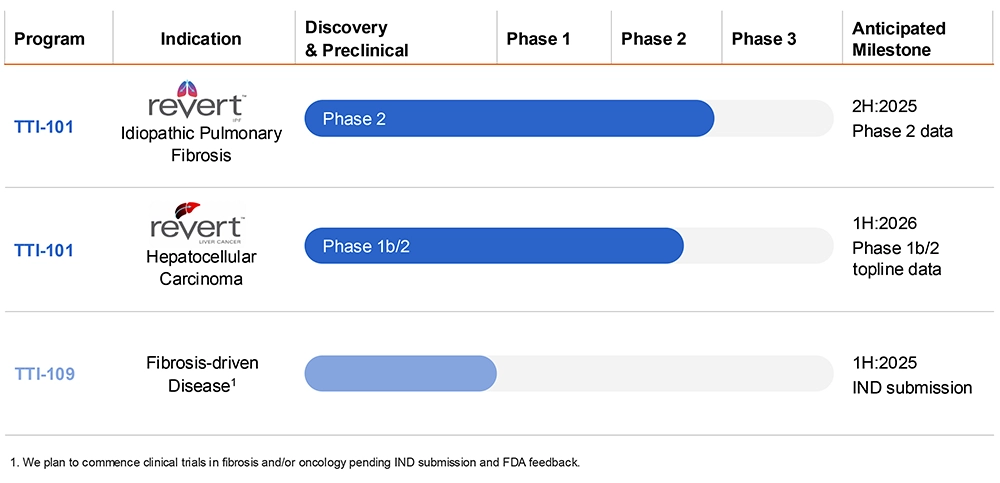Click the Idiopathic Pulmonary Fibrosis indication text
Screen dimensions: 1000x483
point(201,144)
